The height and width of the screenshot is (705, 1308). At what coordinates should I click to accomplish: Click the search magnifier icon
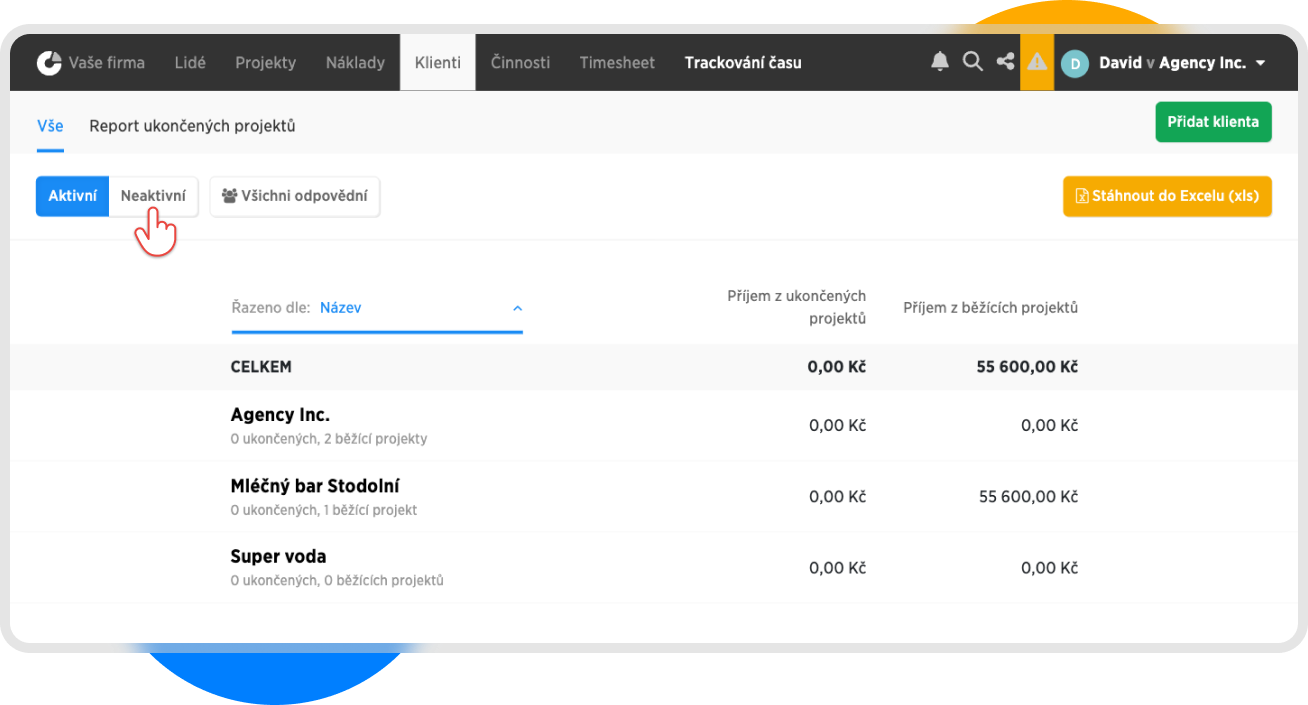click(972, 62)
